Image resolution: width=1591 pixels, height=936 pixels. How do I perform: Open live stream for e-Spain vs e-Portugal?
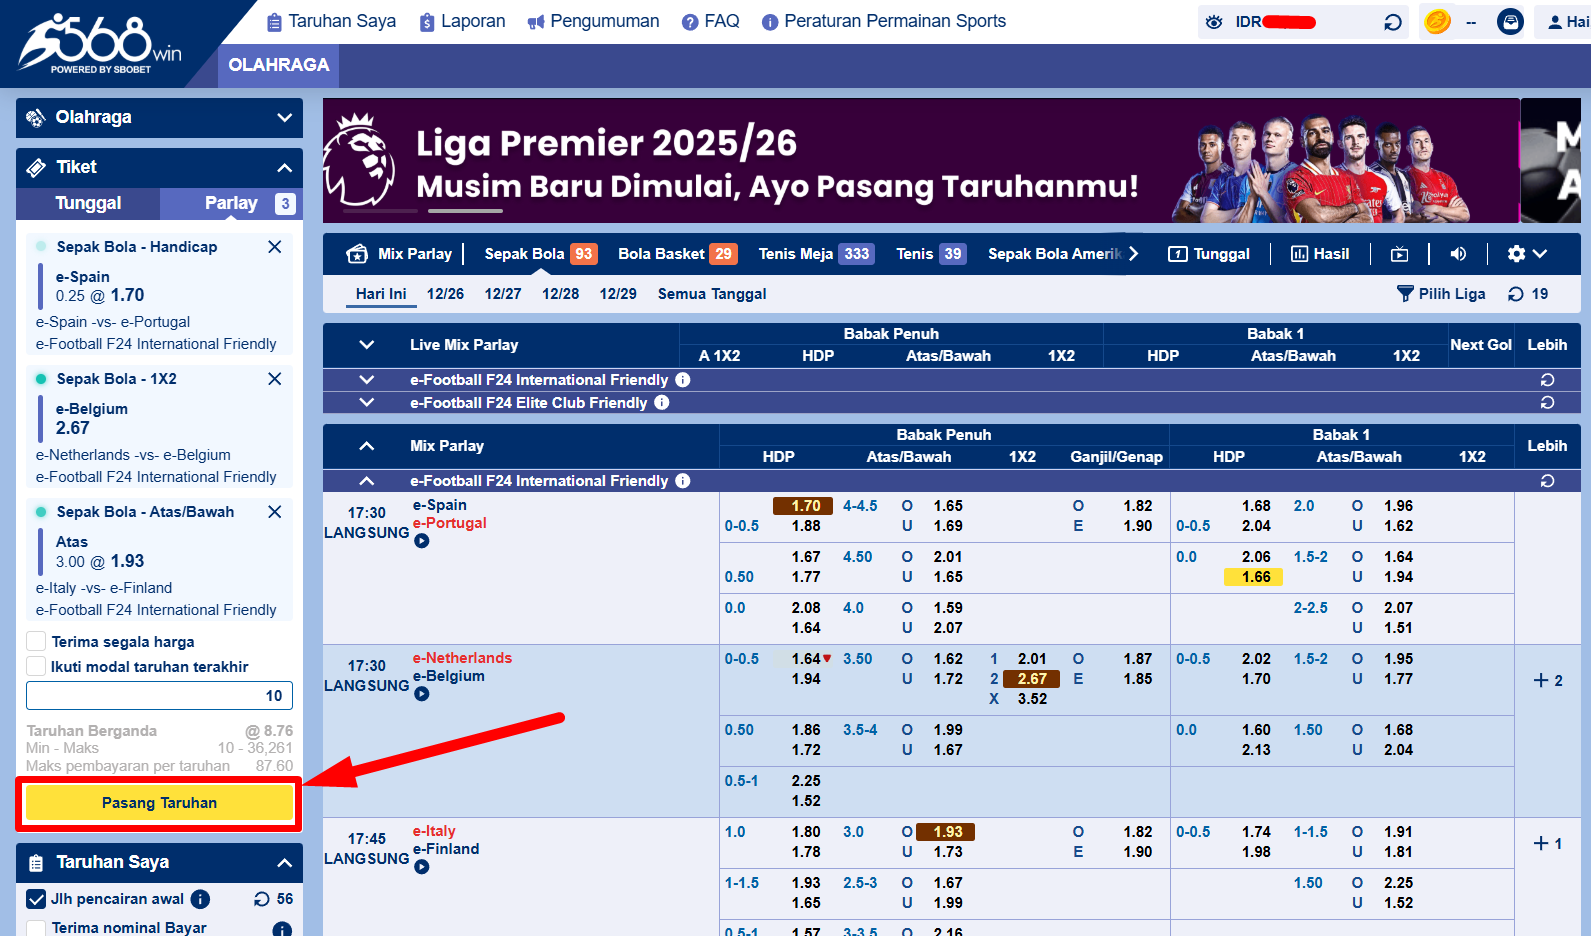click(x=422, y=541)
